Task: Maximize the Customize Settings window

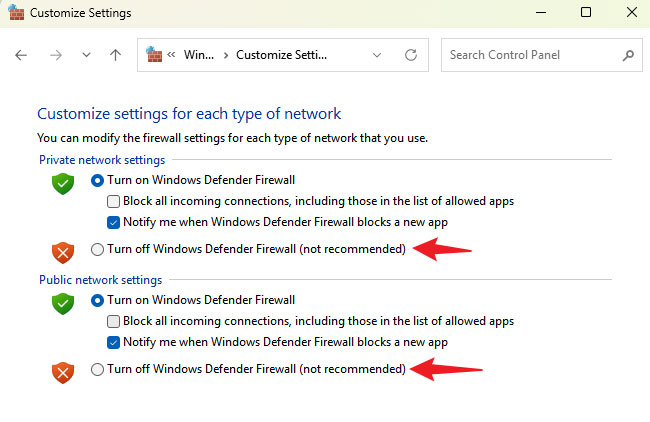Action: pos(586,12)
